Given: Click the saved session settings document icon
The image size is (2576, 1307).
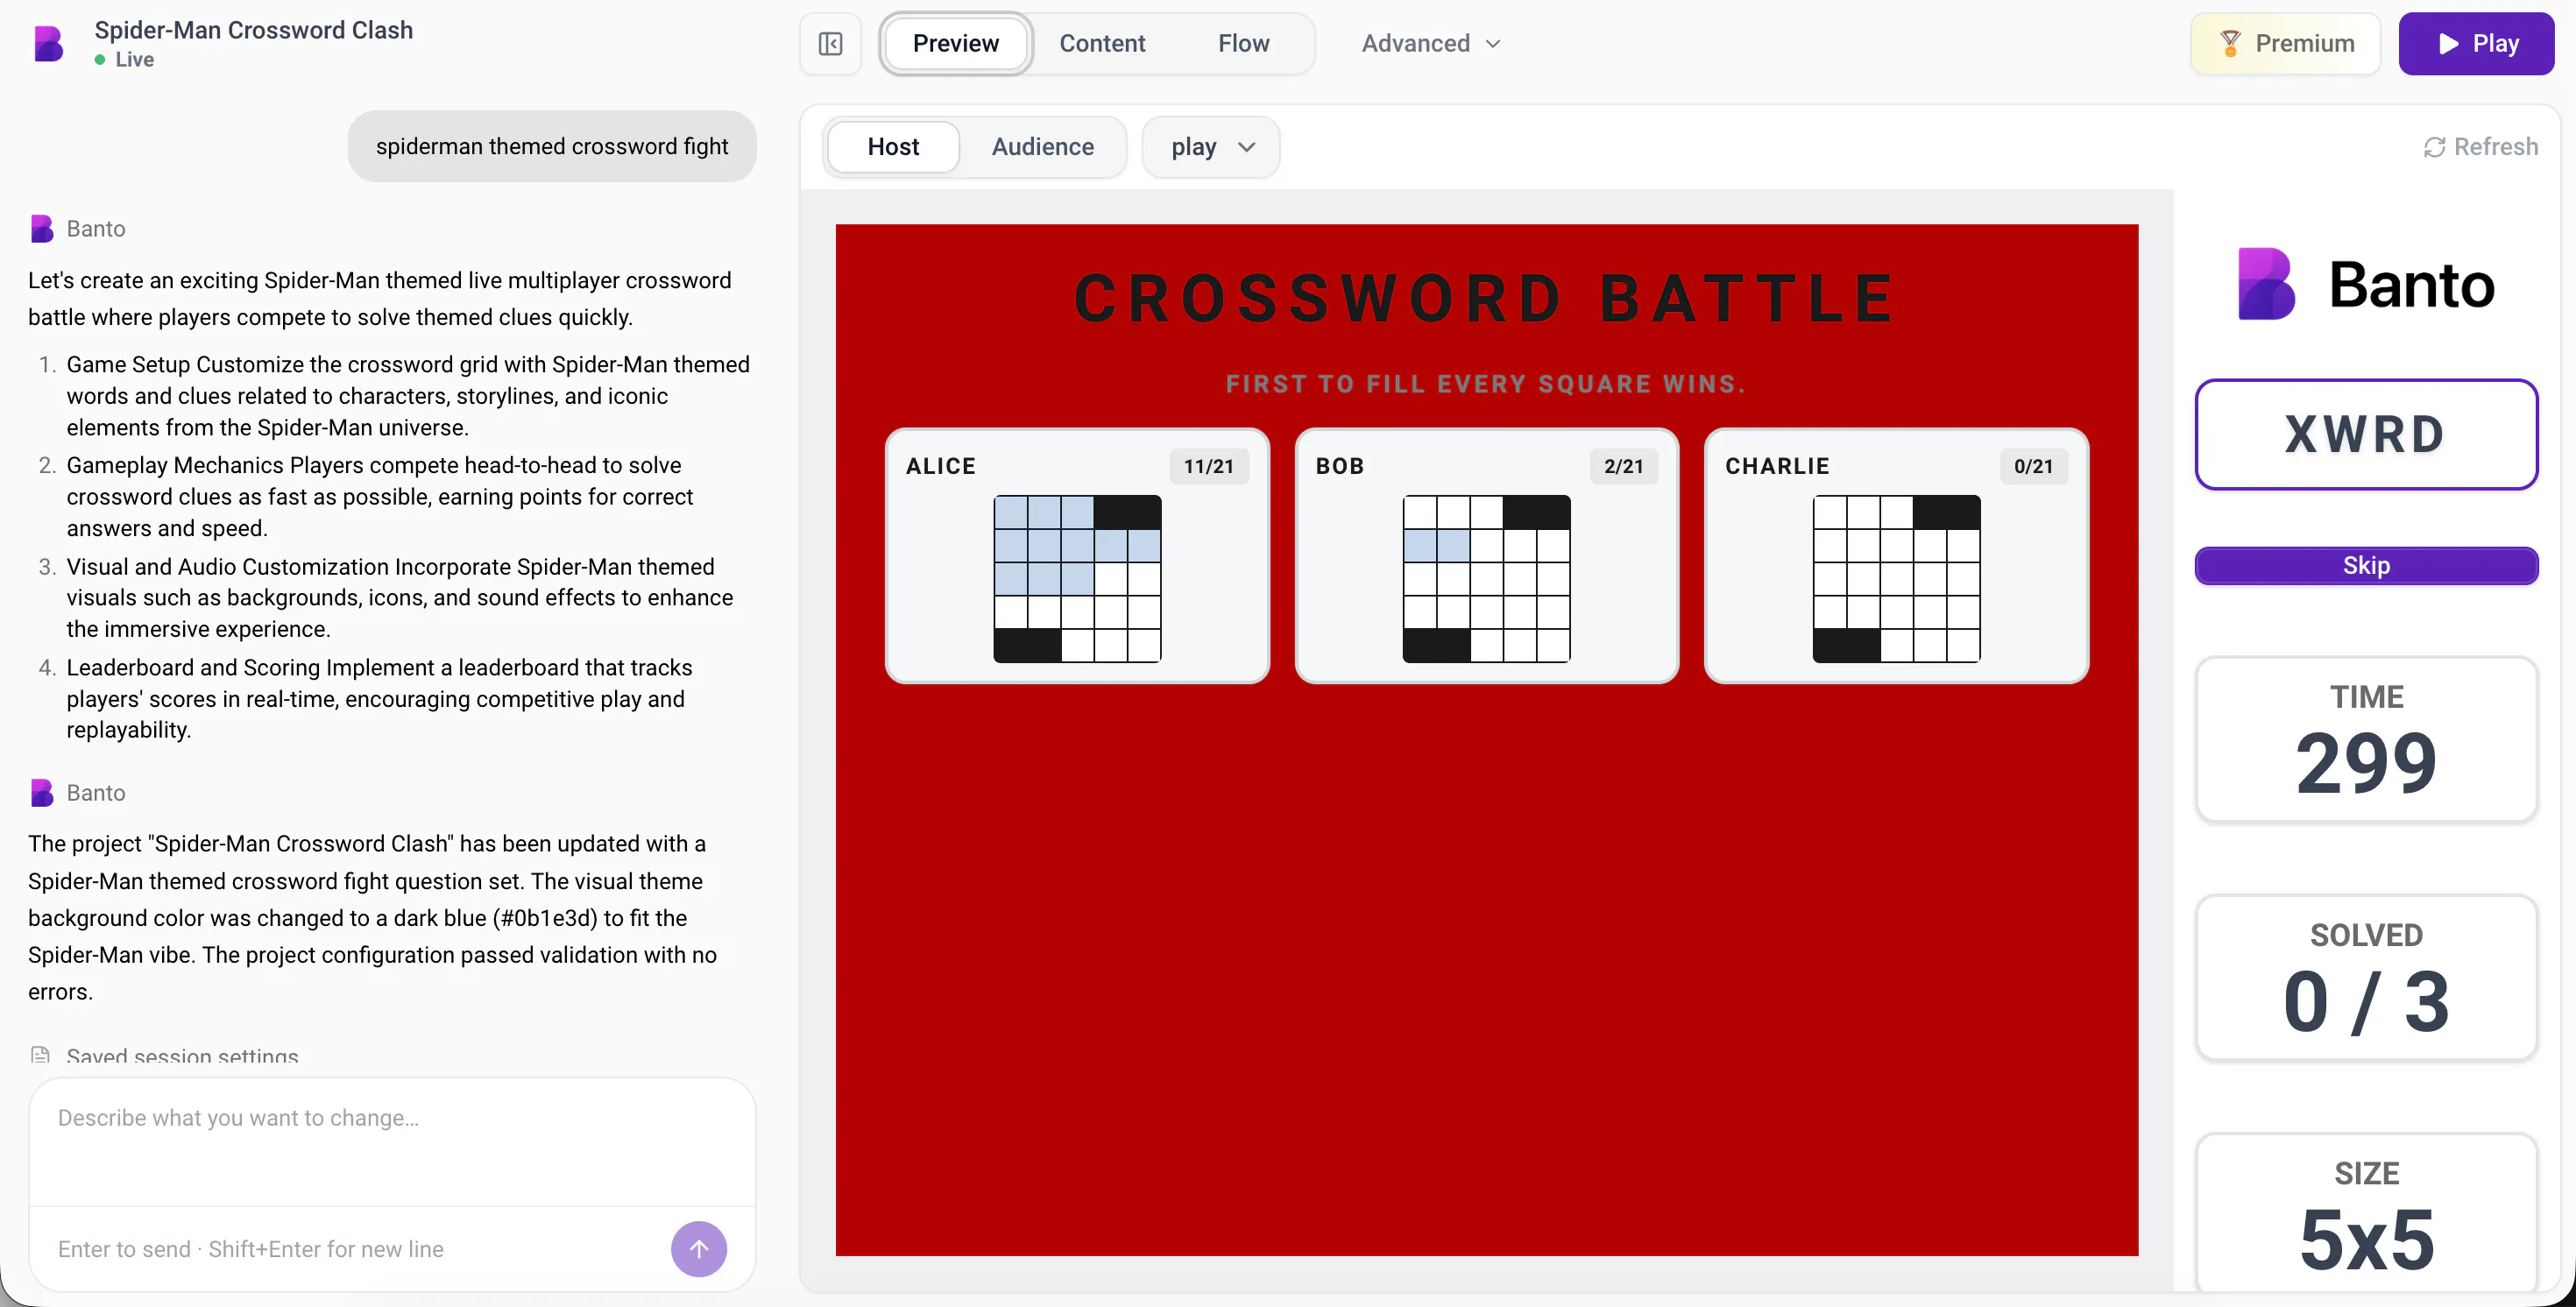Looking at the screenshot, I should (x=40, y=1055).
